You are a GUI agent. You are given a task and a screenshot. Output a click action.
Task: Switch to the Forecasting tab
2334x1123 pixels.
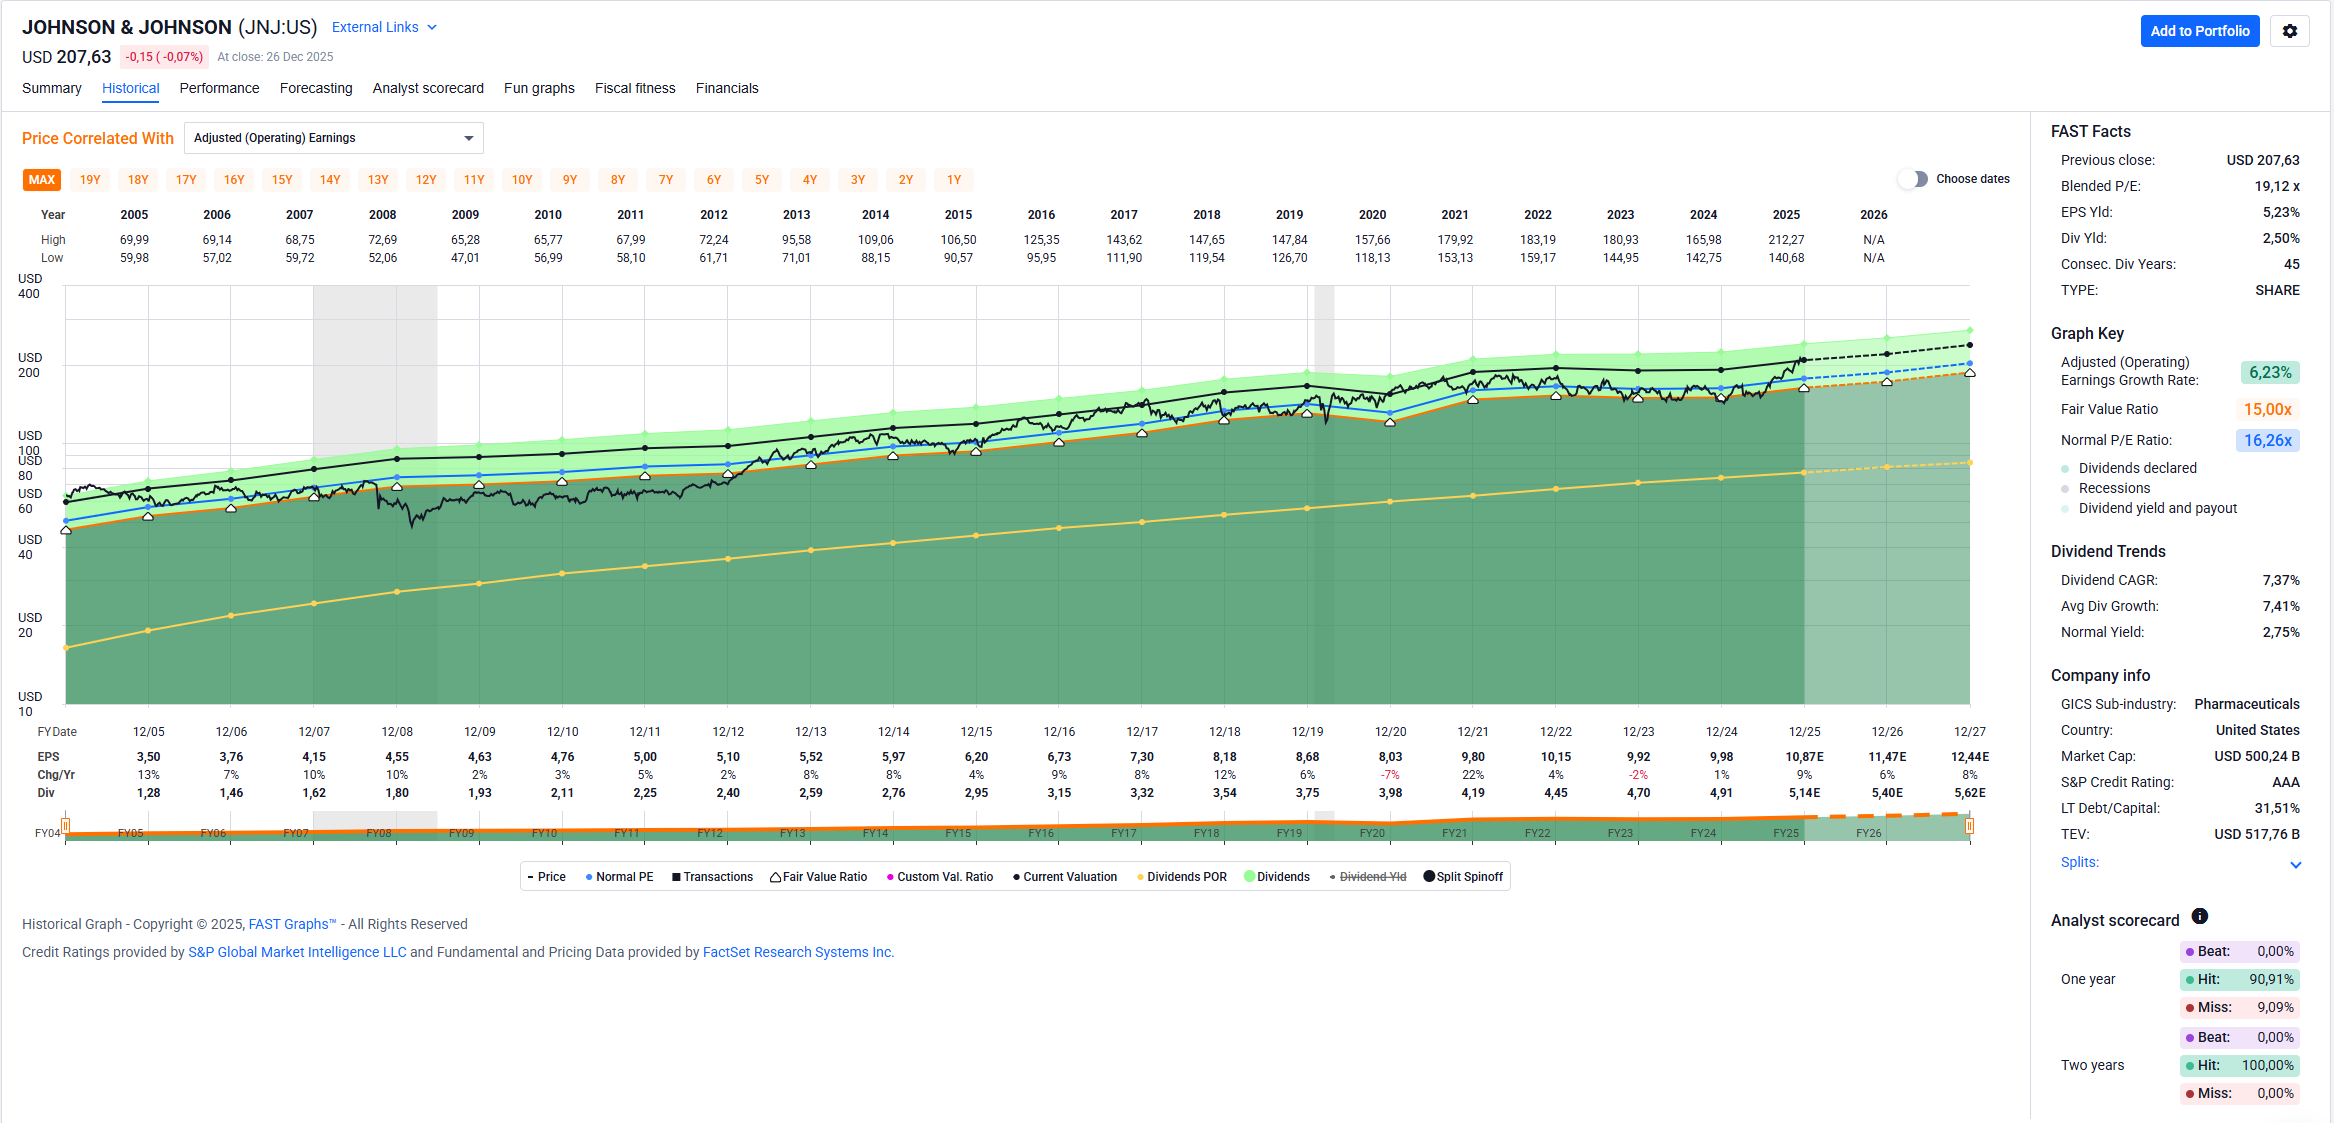[x=316, y=88]
